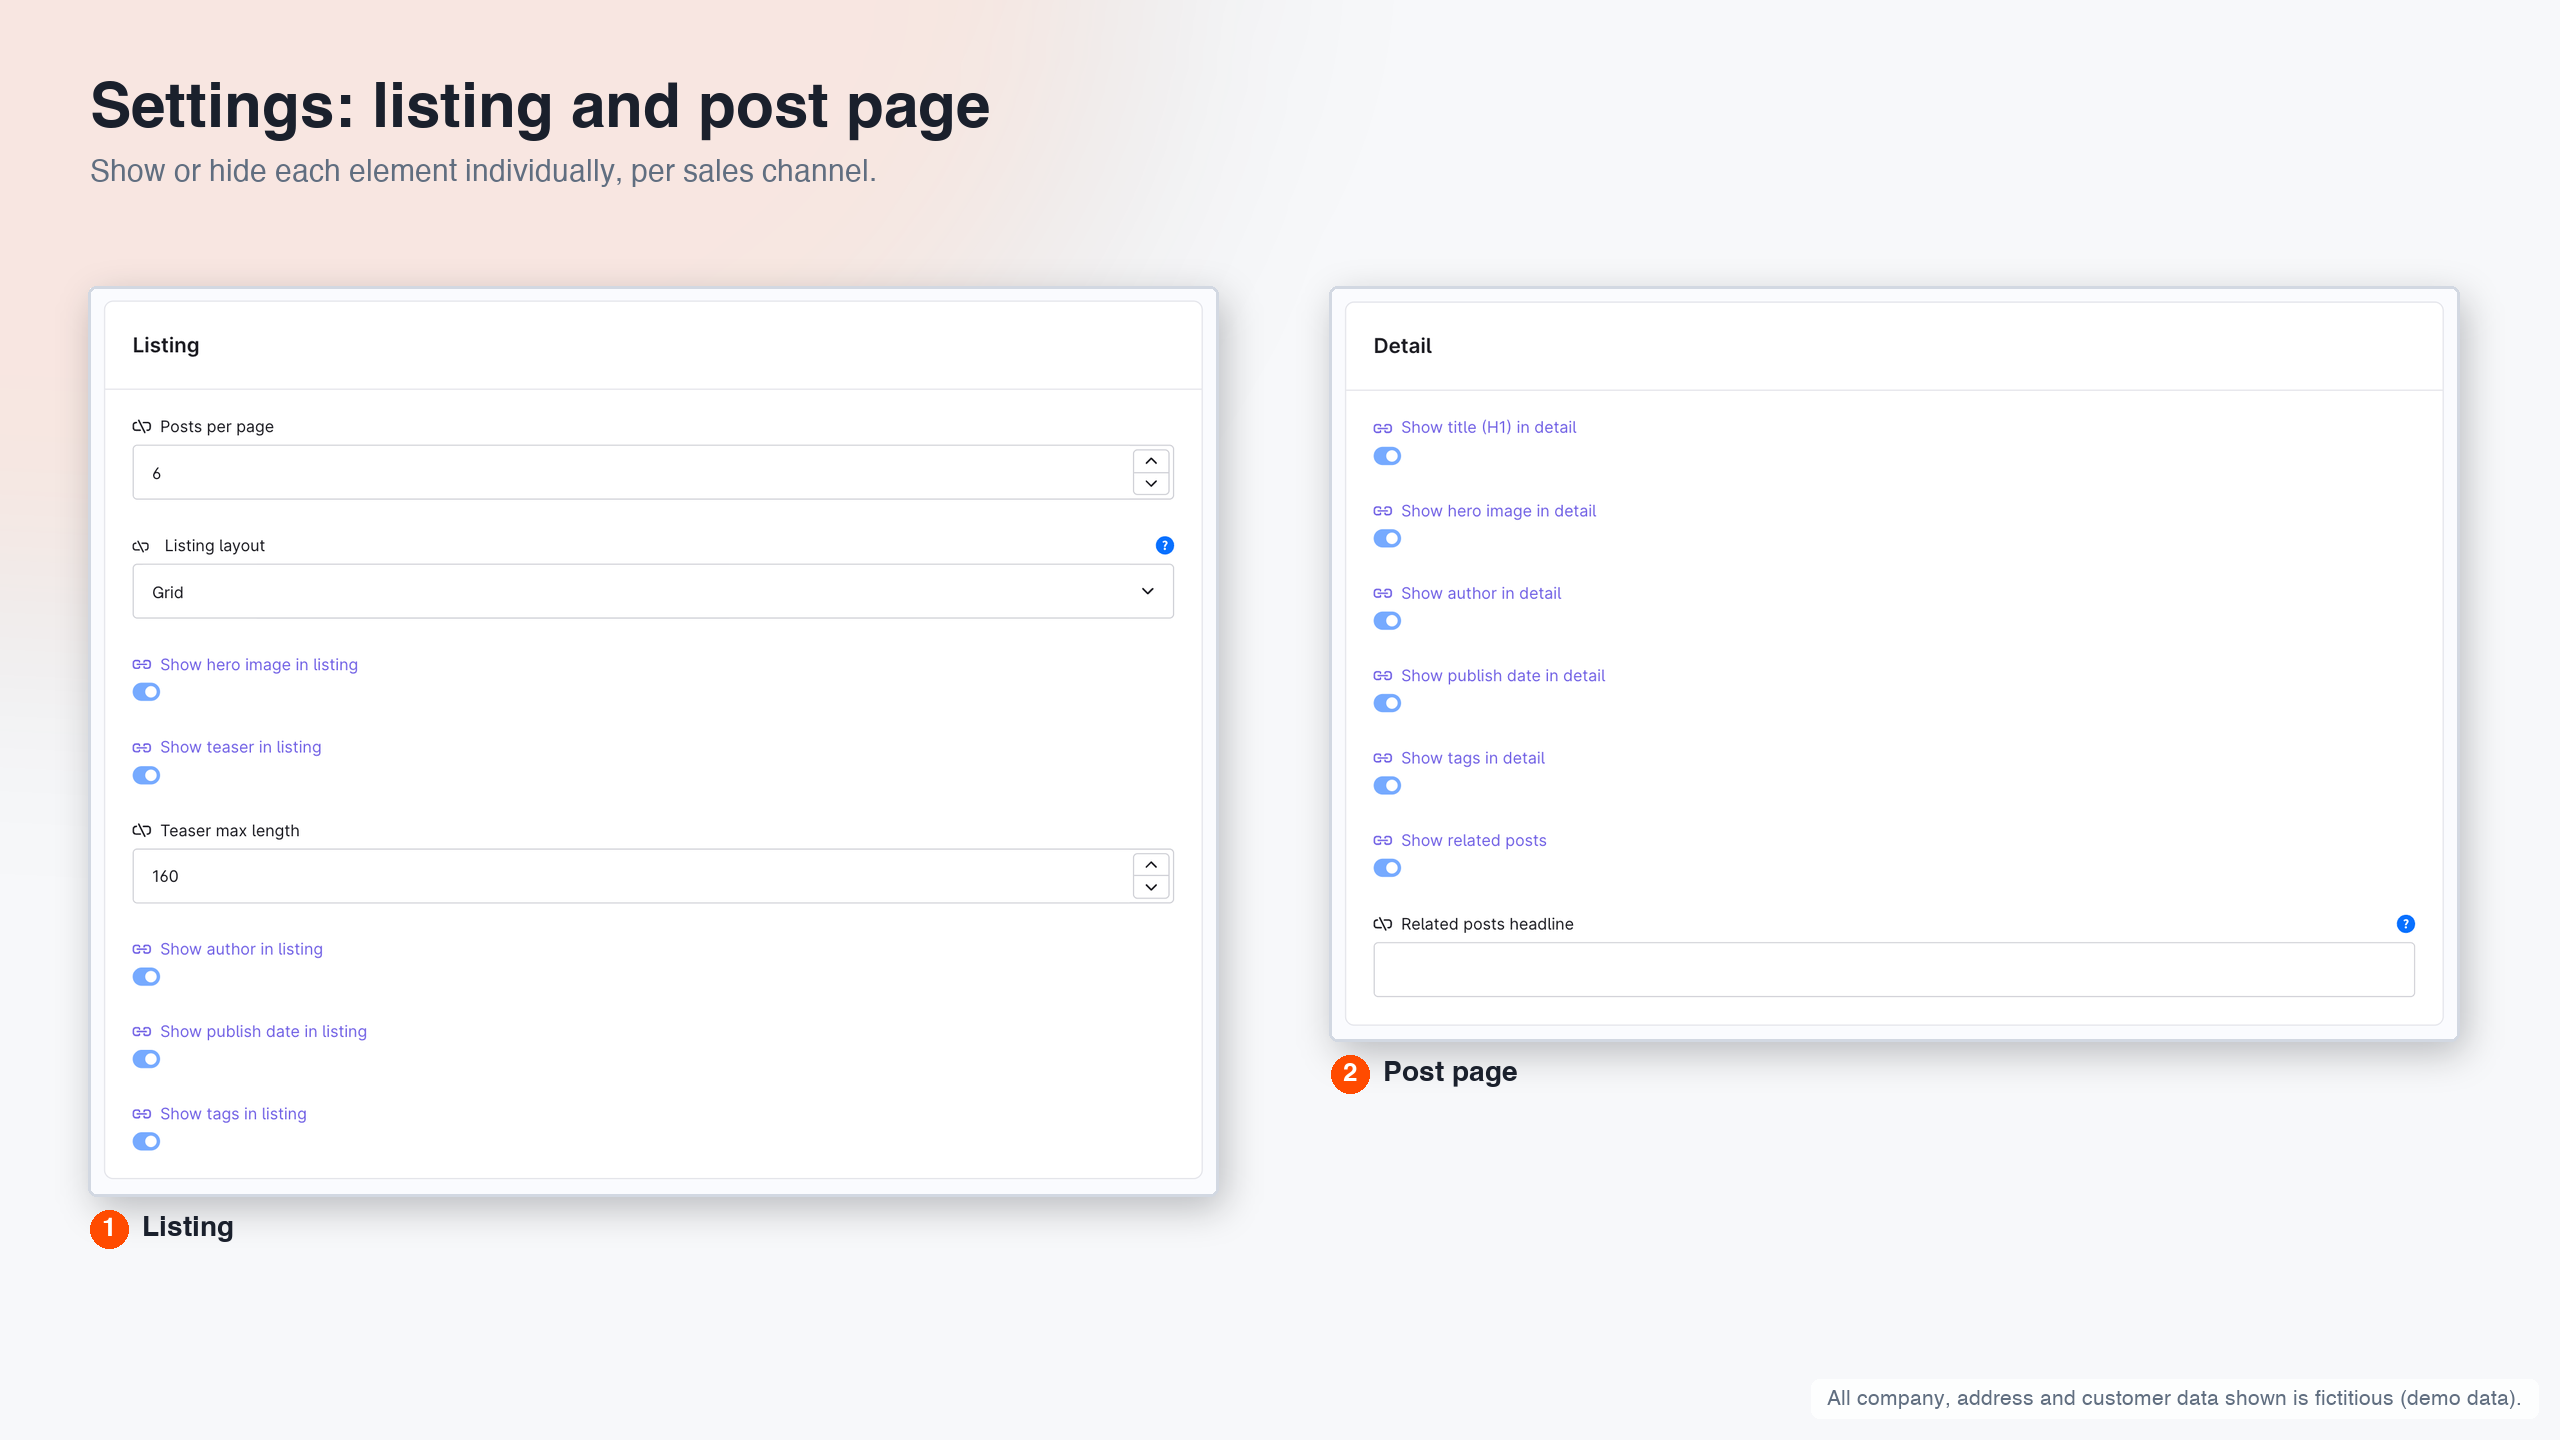Open the Listing layout Grid dropdown

pyautogui.click(x=653, y=592)
